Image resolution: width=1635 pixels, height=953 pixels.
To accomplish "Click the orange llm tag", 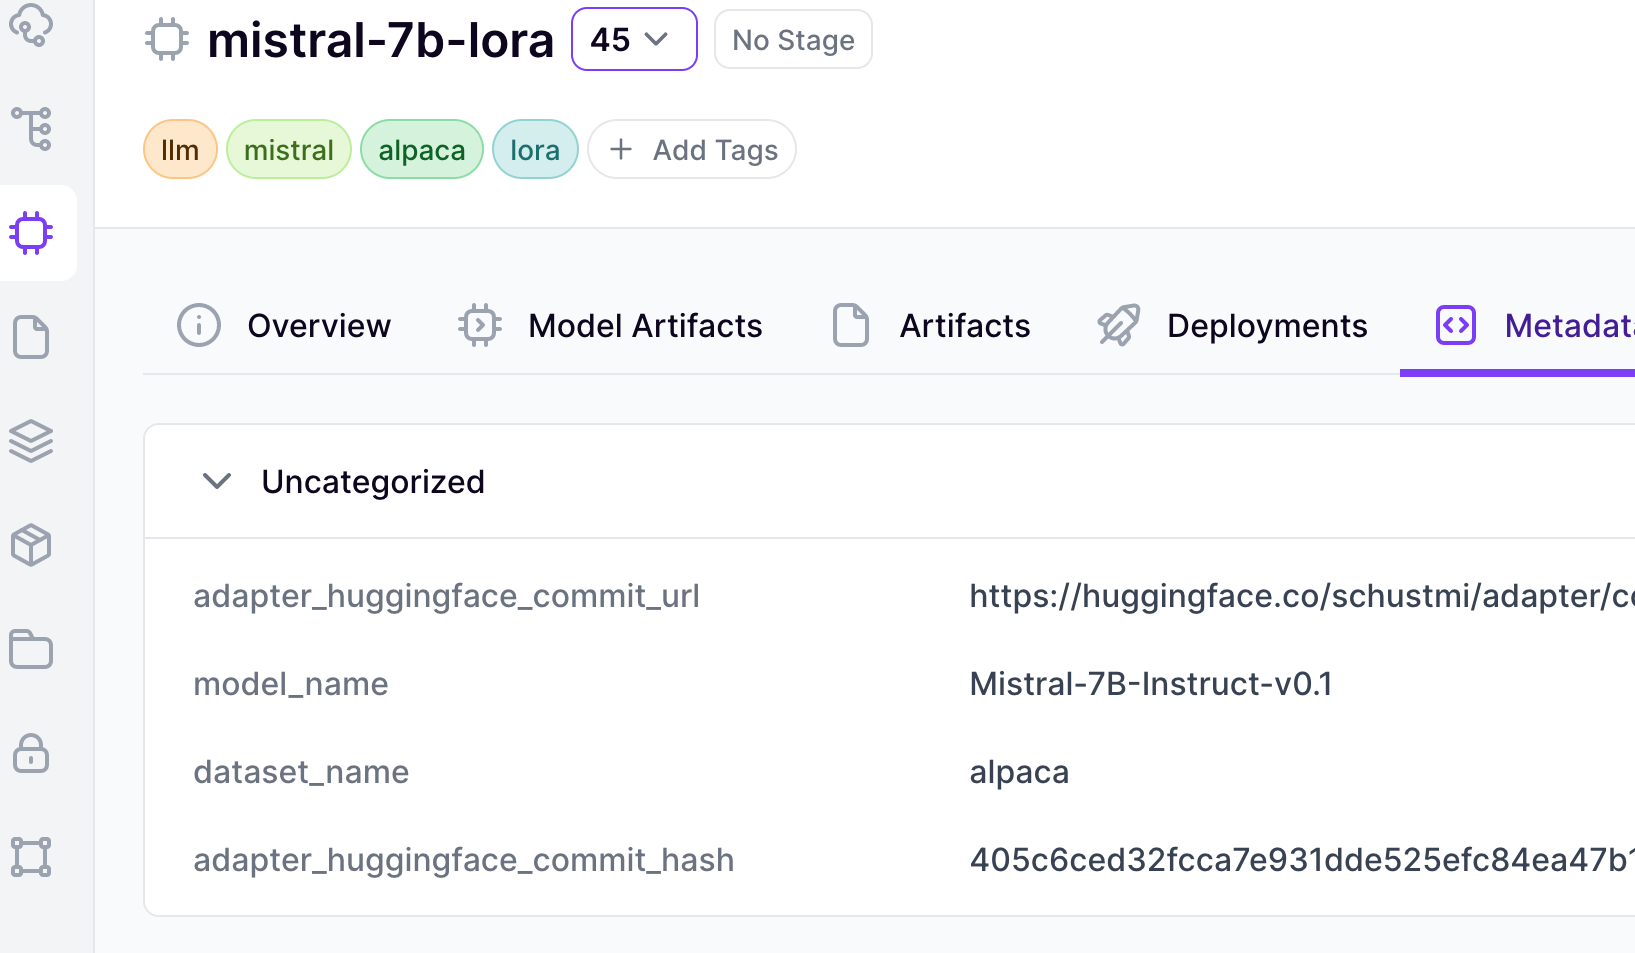I will (x=180, y=150).
